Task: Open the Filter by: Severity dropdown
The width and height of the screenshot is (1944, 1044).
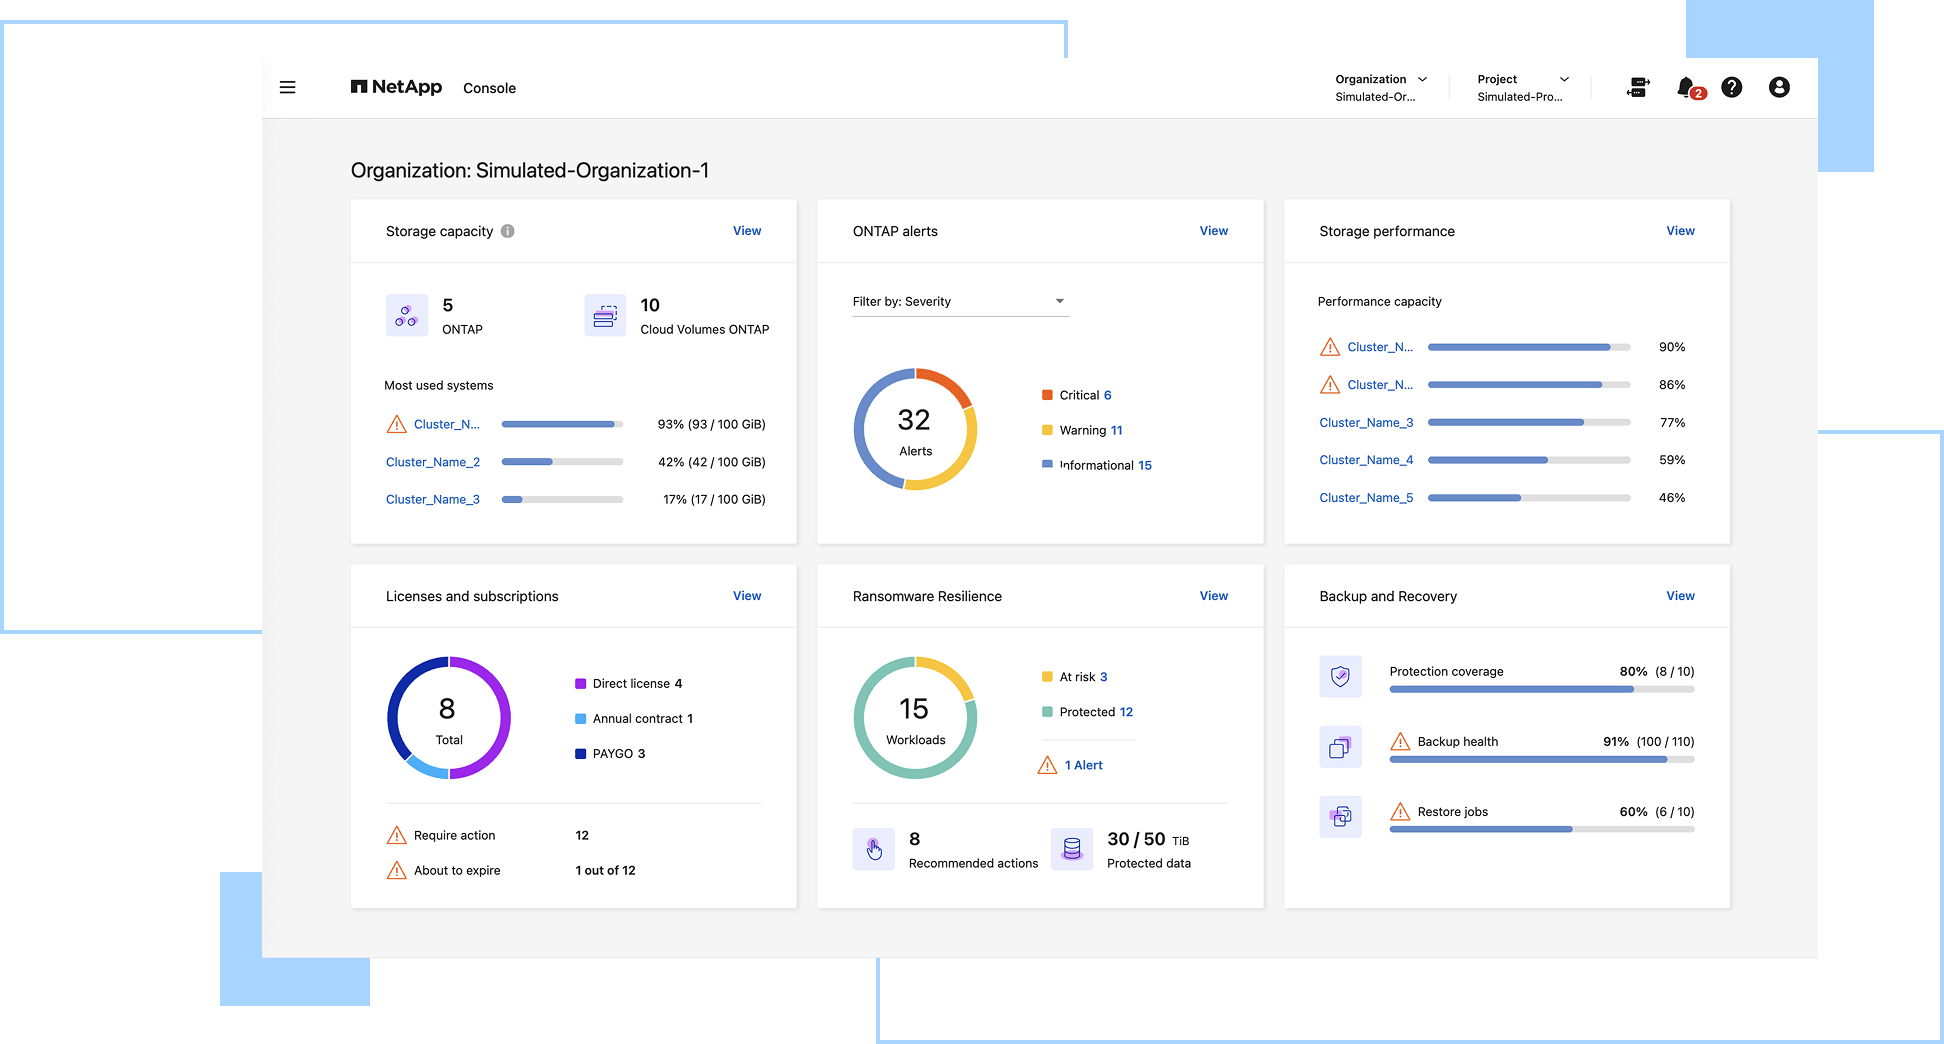Action: (960, 302)
